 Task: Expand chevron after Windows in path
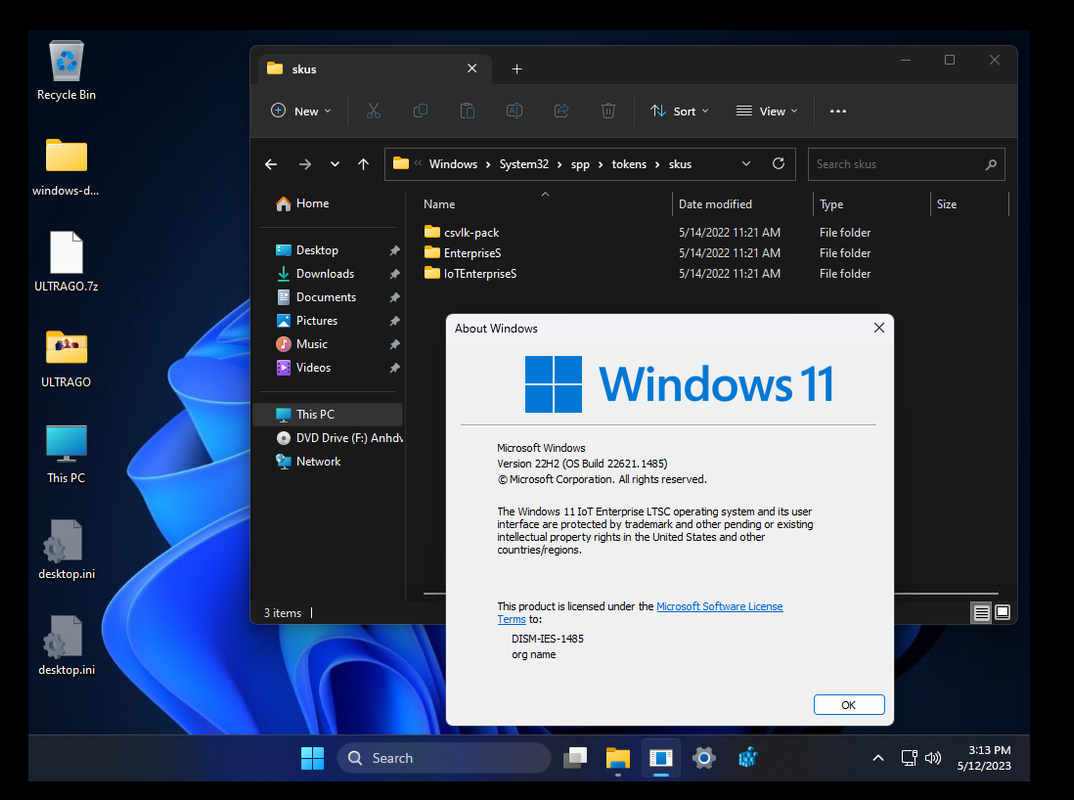488,164
